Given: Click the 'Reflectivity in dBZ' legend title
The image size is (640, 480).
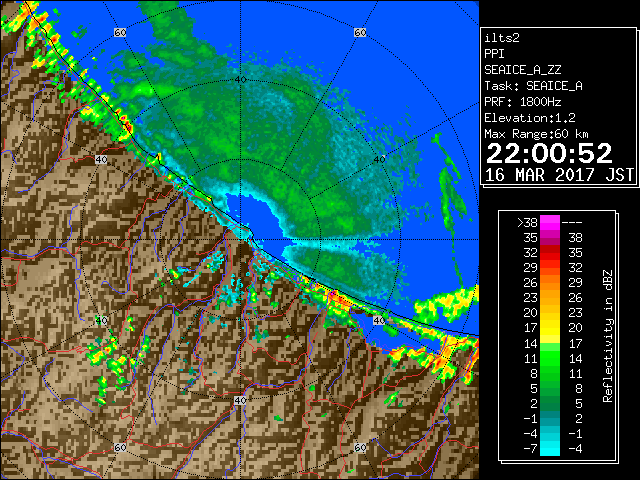Looking at the screenshot, I should (x=607, y=336).
